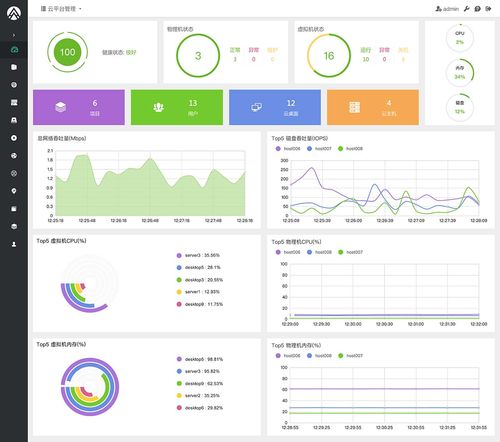Toggle host007 series in the IOPS chart legend
500x442 pixels.
[319, 149]
